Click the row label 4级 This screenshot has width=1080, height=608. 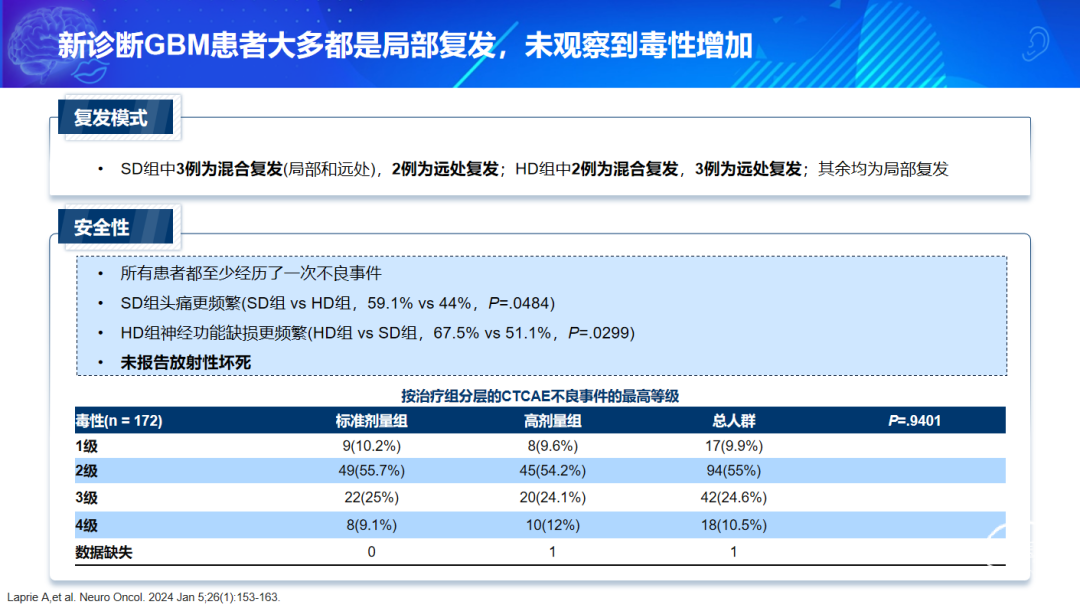click(x=87, y=525)
